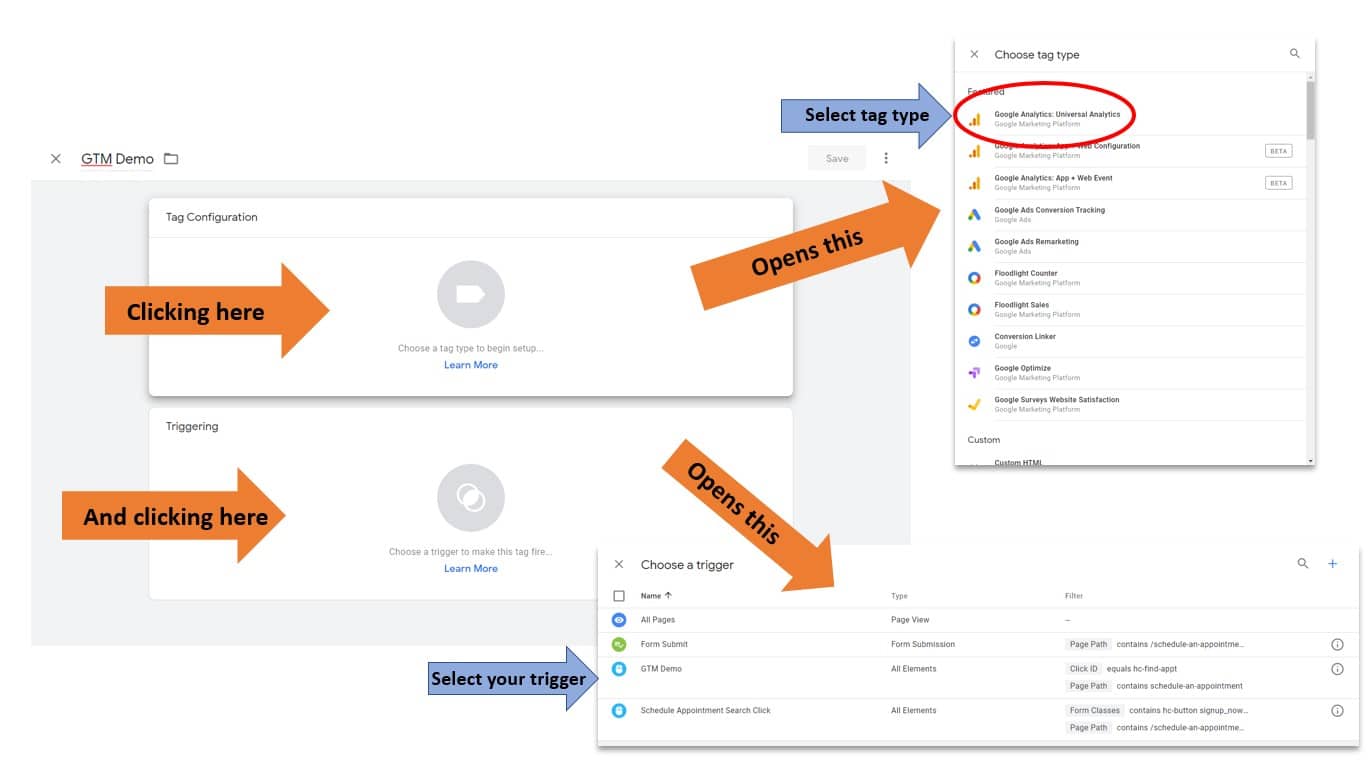Close the Choose tag type panel

tap(974, 54)
